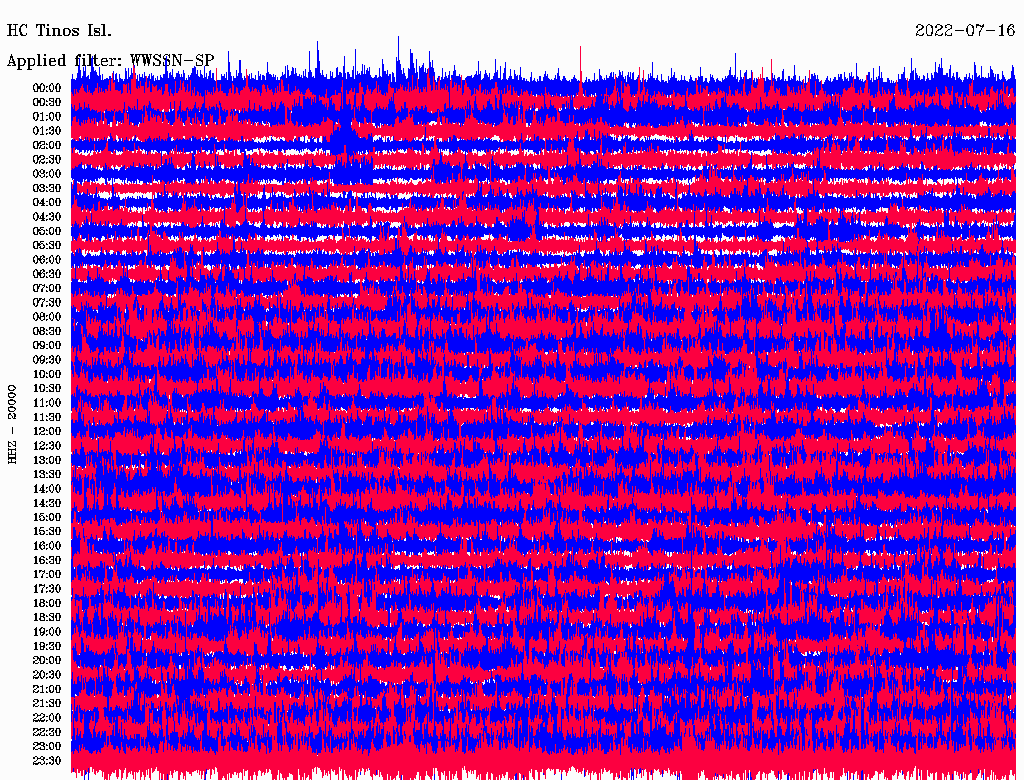Select the 19:30 time label

(x=47, y=646)
